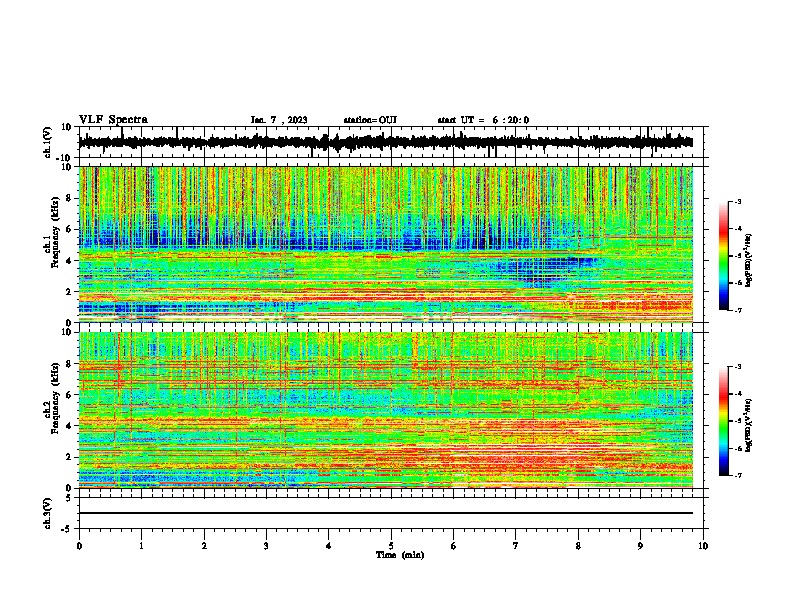Click the ch.1 spectrogram color scale bar
Image resolution: width=792 pixels, height=612 pixels.
tap(723, 256)
